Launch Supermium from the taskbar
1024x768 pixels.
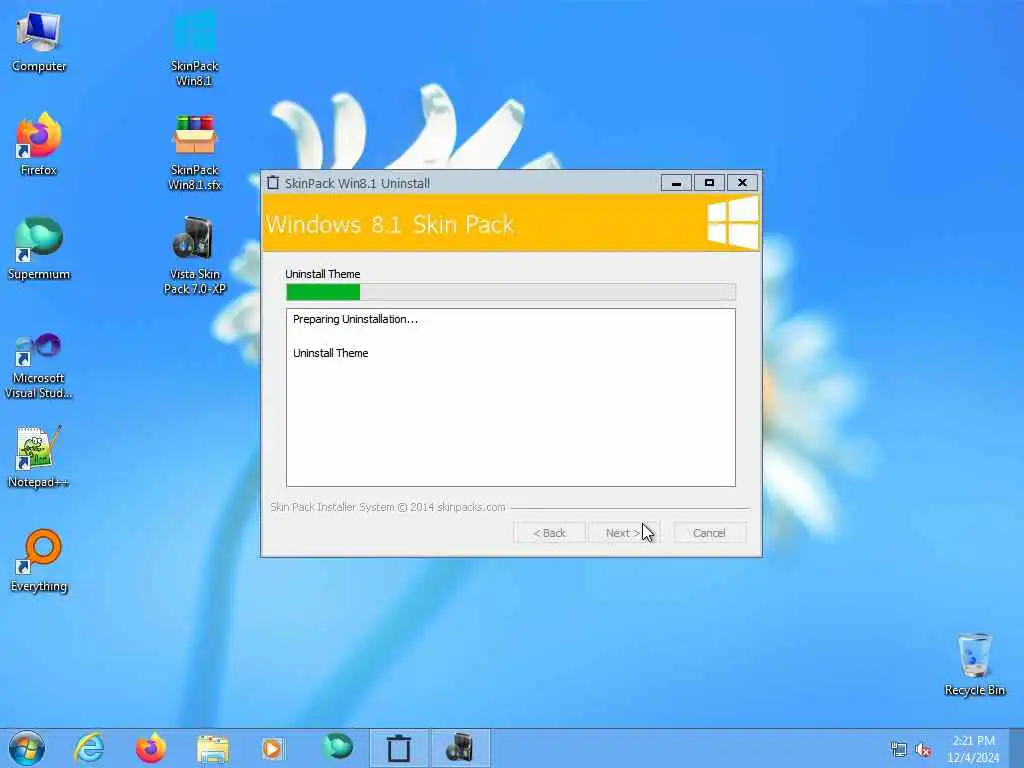click(x=337, y=747)
